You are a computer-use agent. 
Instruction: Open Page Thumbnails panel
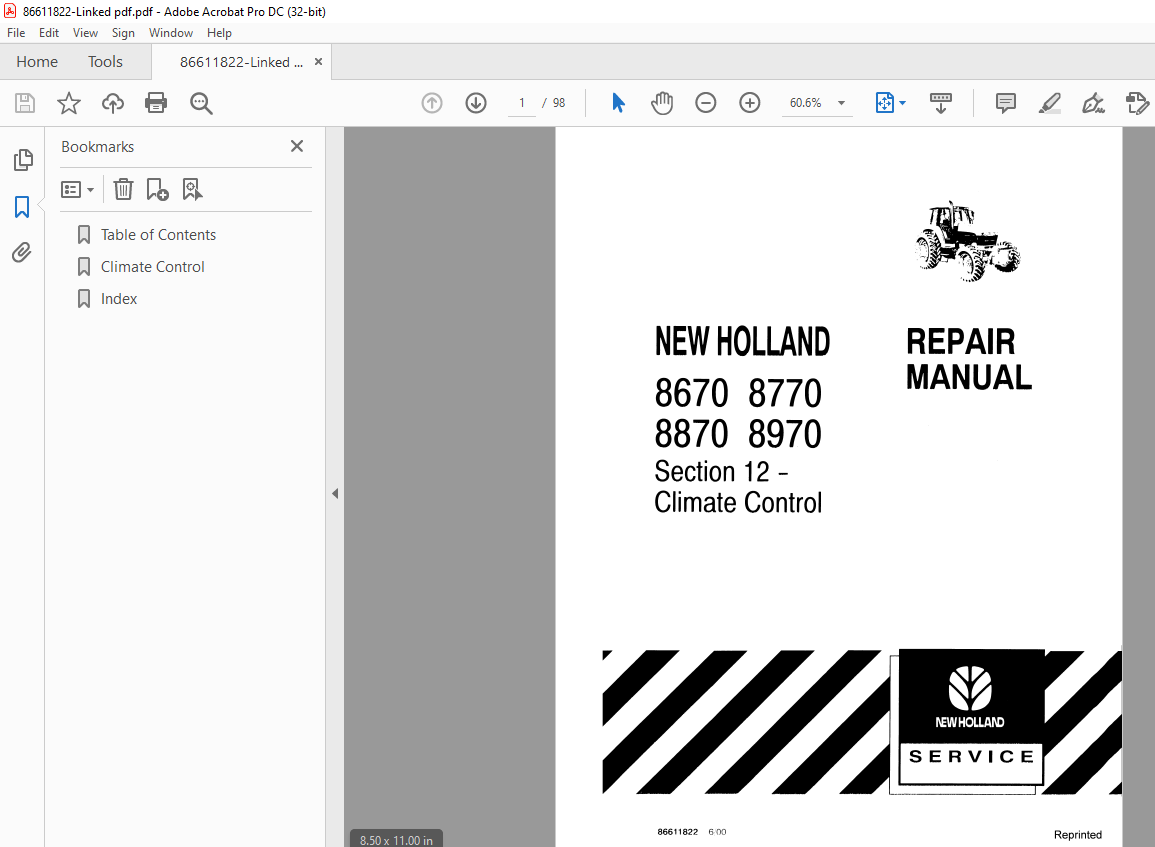tap(23, 160)
